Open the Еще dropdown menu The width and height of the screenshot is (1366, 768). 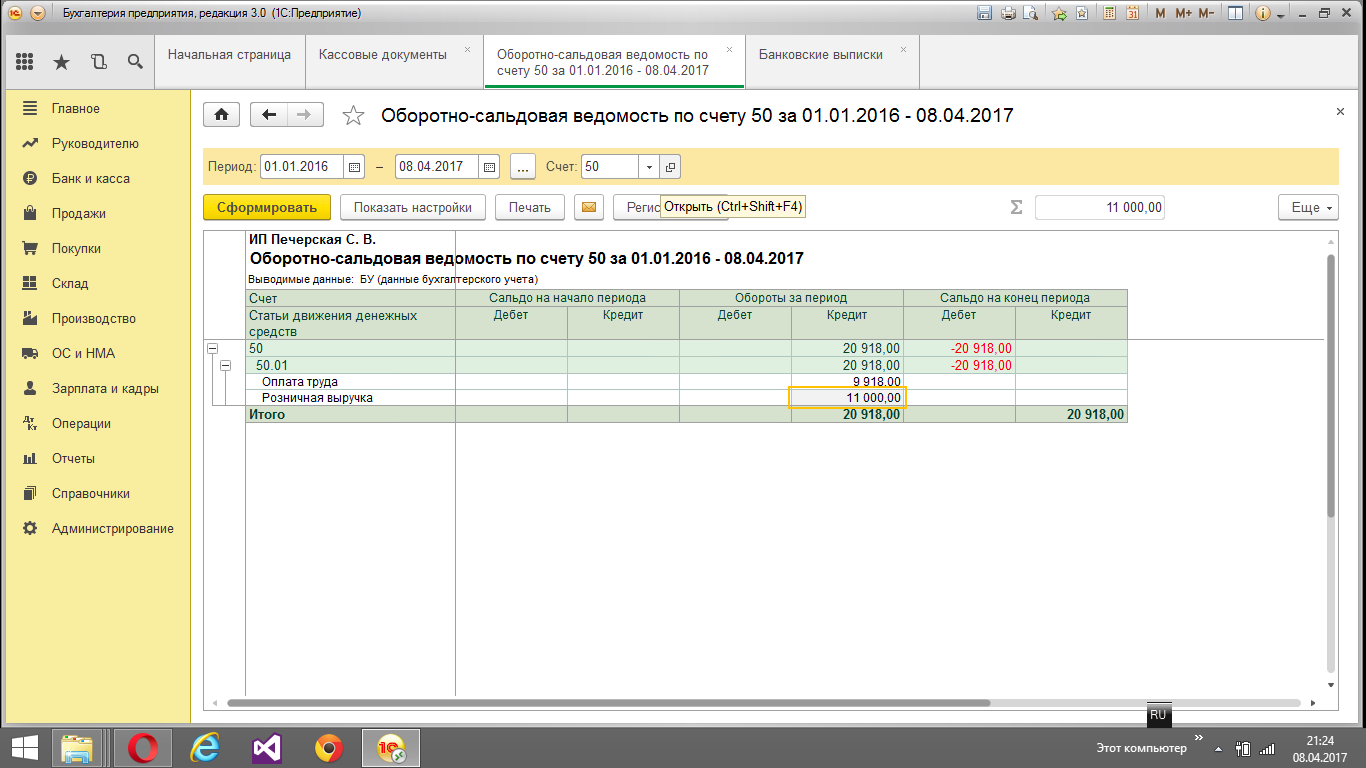pyautogui.click(x=1307, y=207)
